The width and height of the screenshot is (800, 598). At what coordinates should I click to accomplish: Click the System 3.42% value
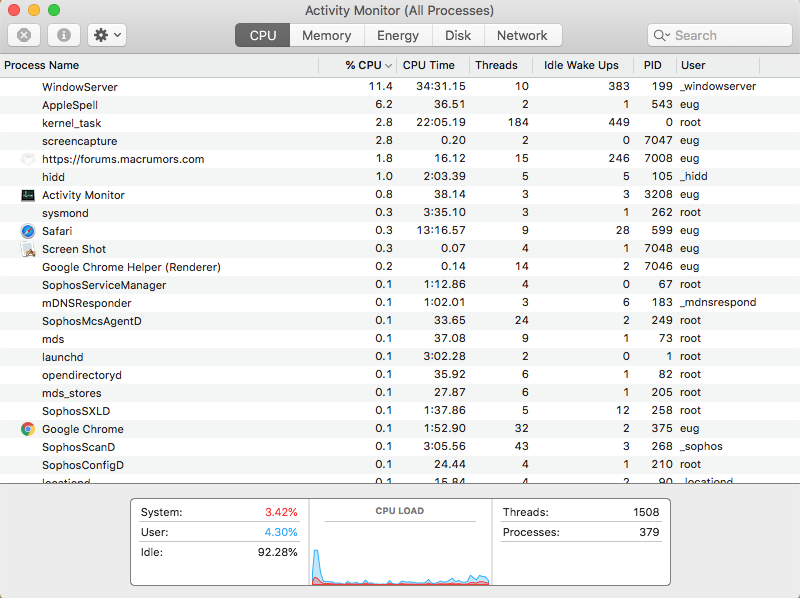pyautogui.click(x=281, y=512)
